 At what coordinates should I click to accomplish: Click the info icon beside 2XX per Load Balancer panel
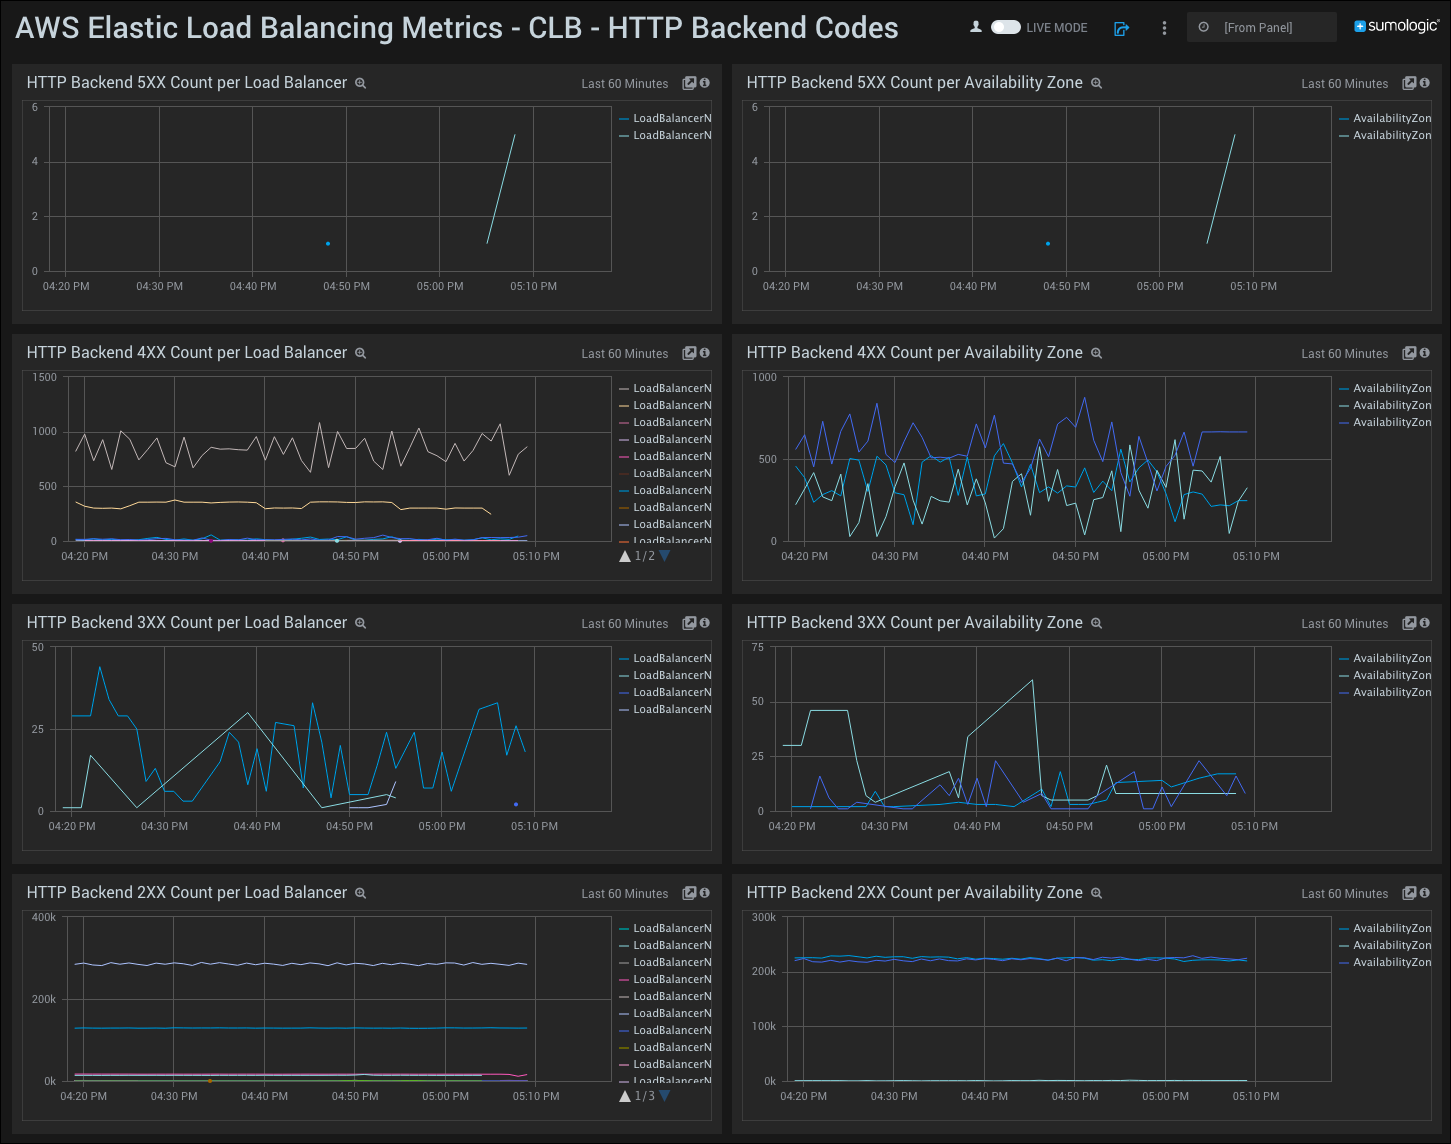(x=704, y=893)
